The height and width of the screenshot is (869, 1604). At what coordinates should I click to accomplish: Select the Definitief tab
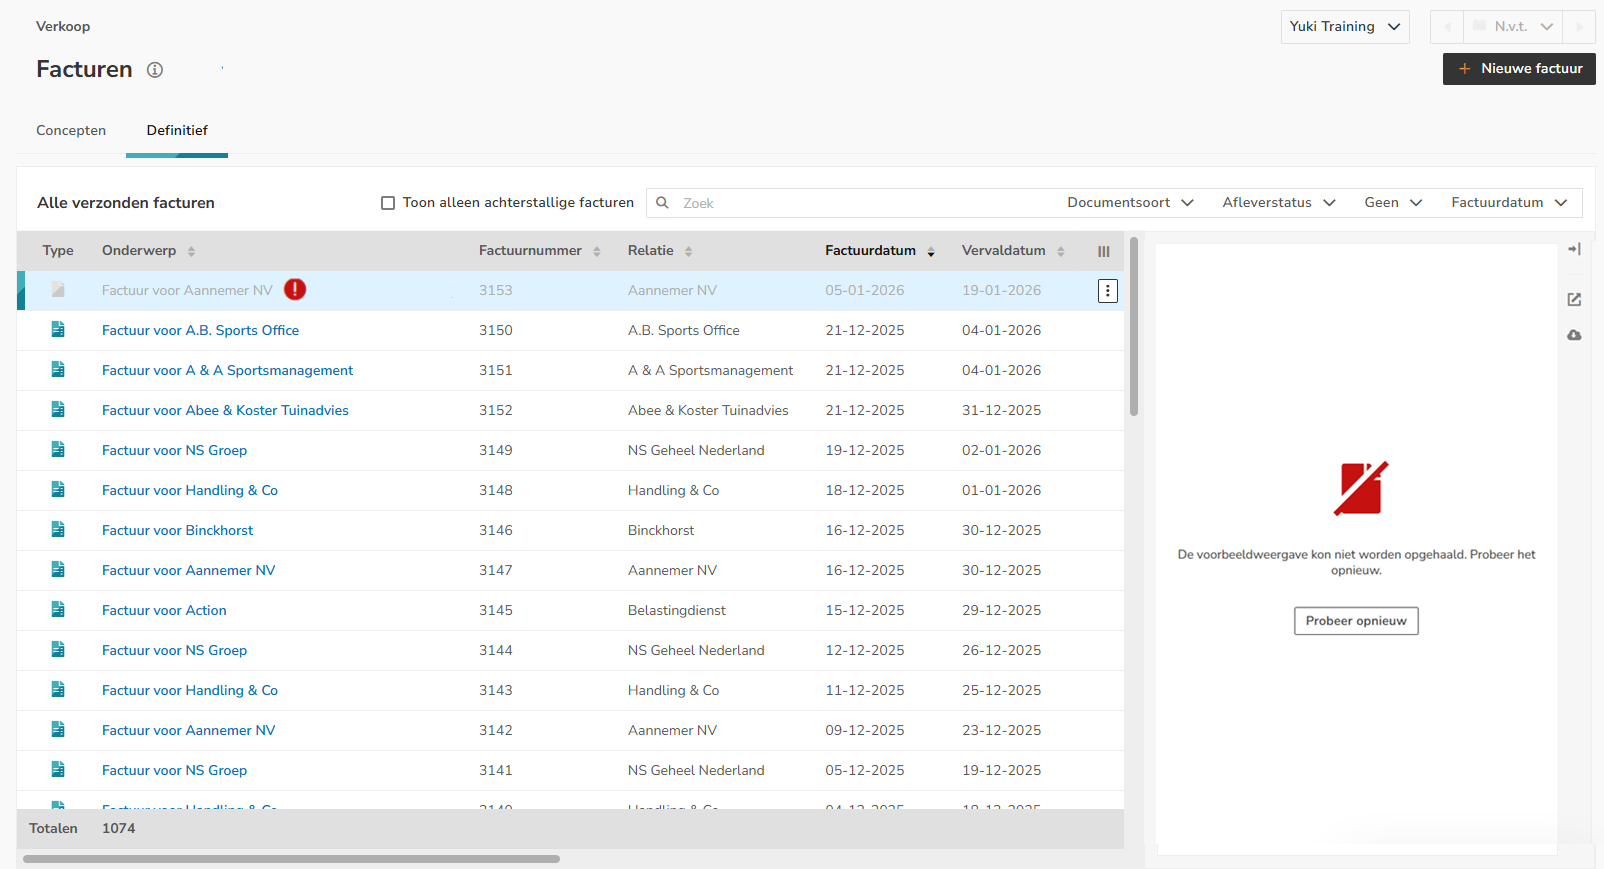[177, 131]
